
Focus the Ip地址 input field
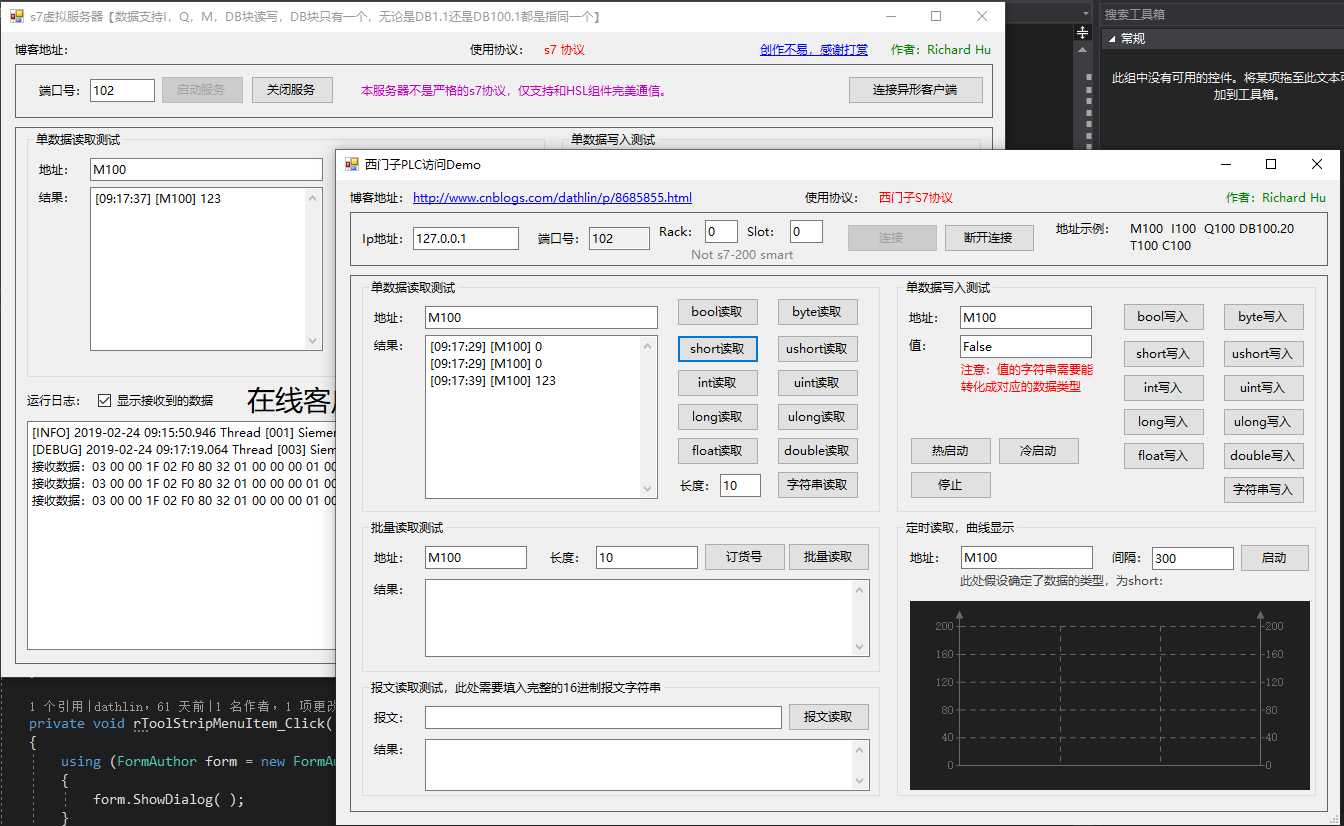point(466,238)
